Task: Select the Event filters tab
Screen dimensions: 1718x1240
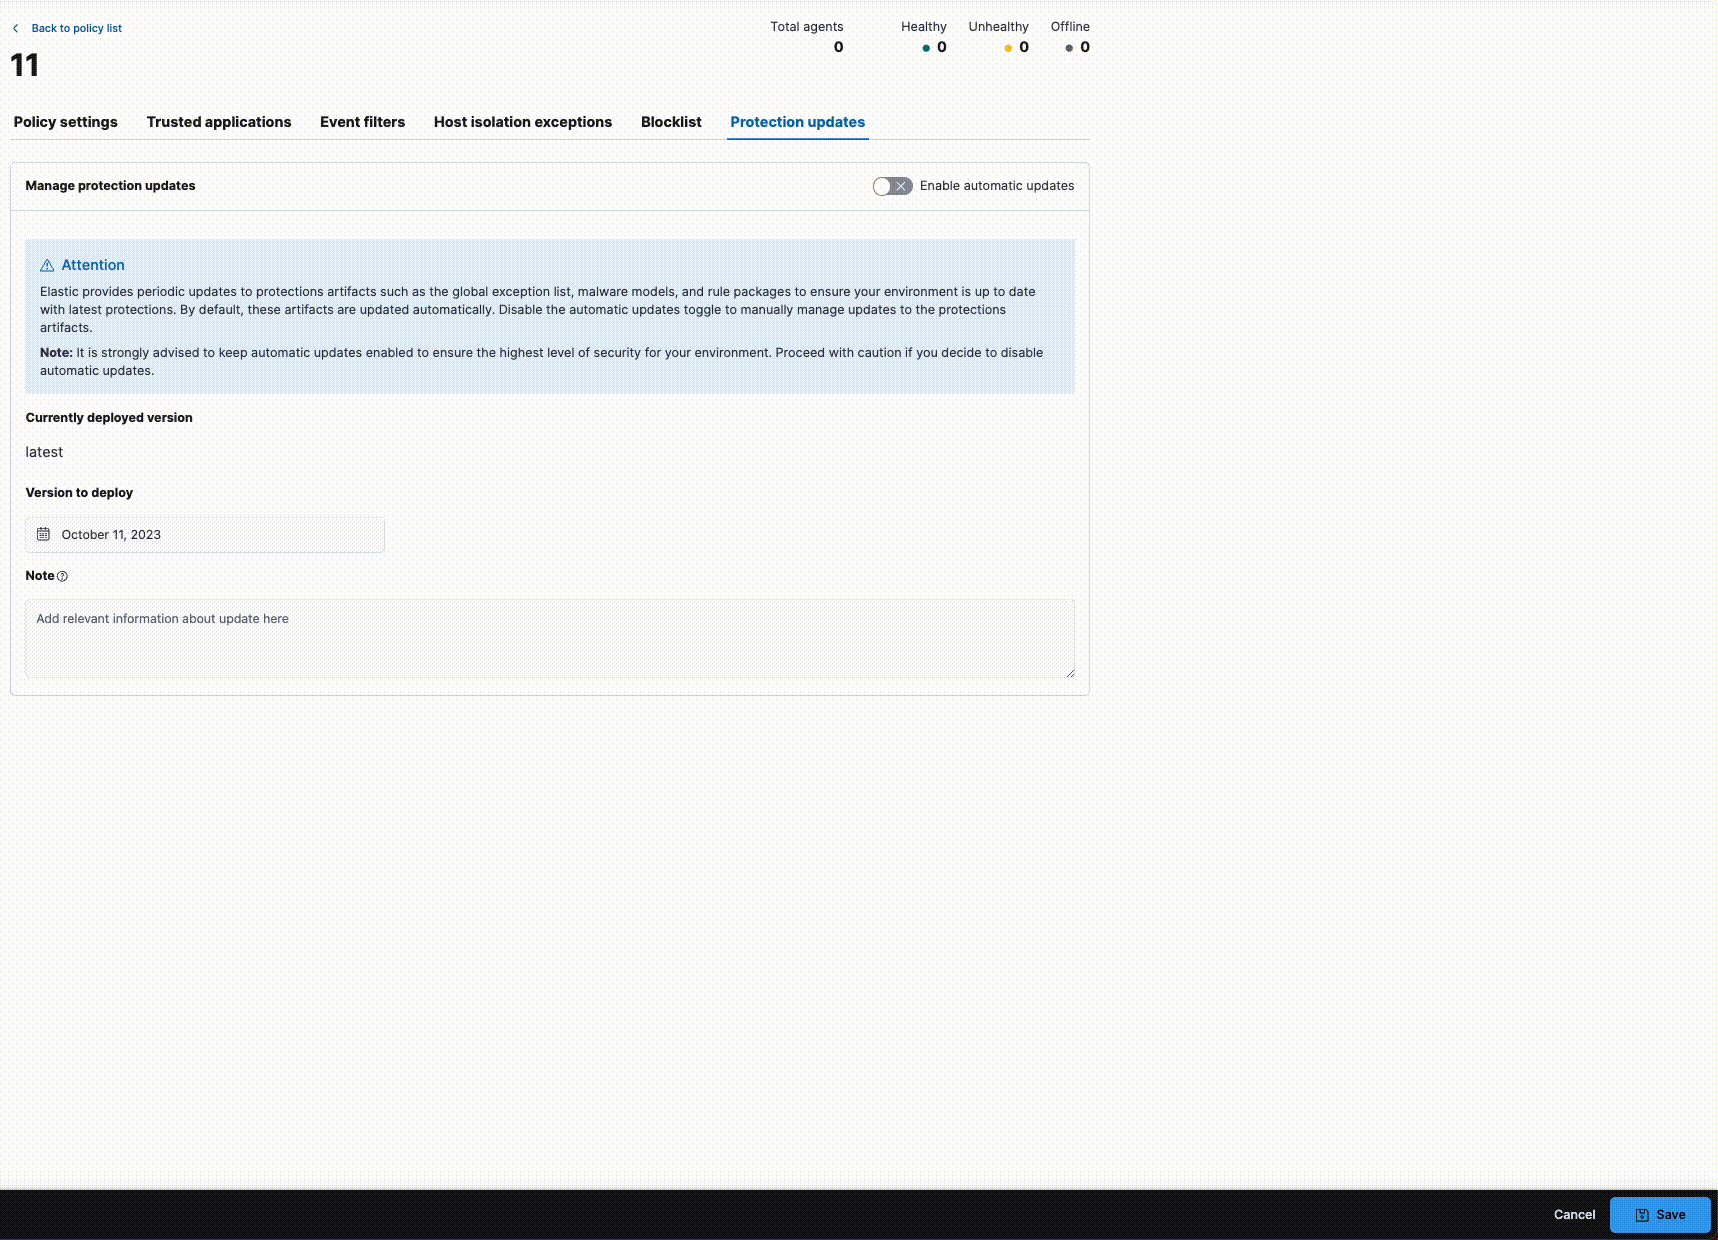Action: (362, 122)
